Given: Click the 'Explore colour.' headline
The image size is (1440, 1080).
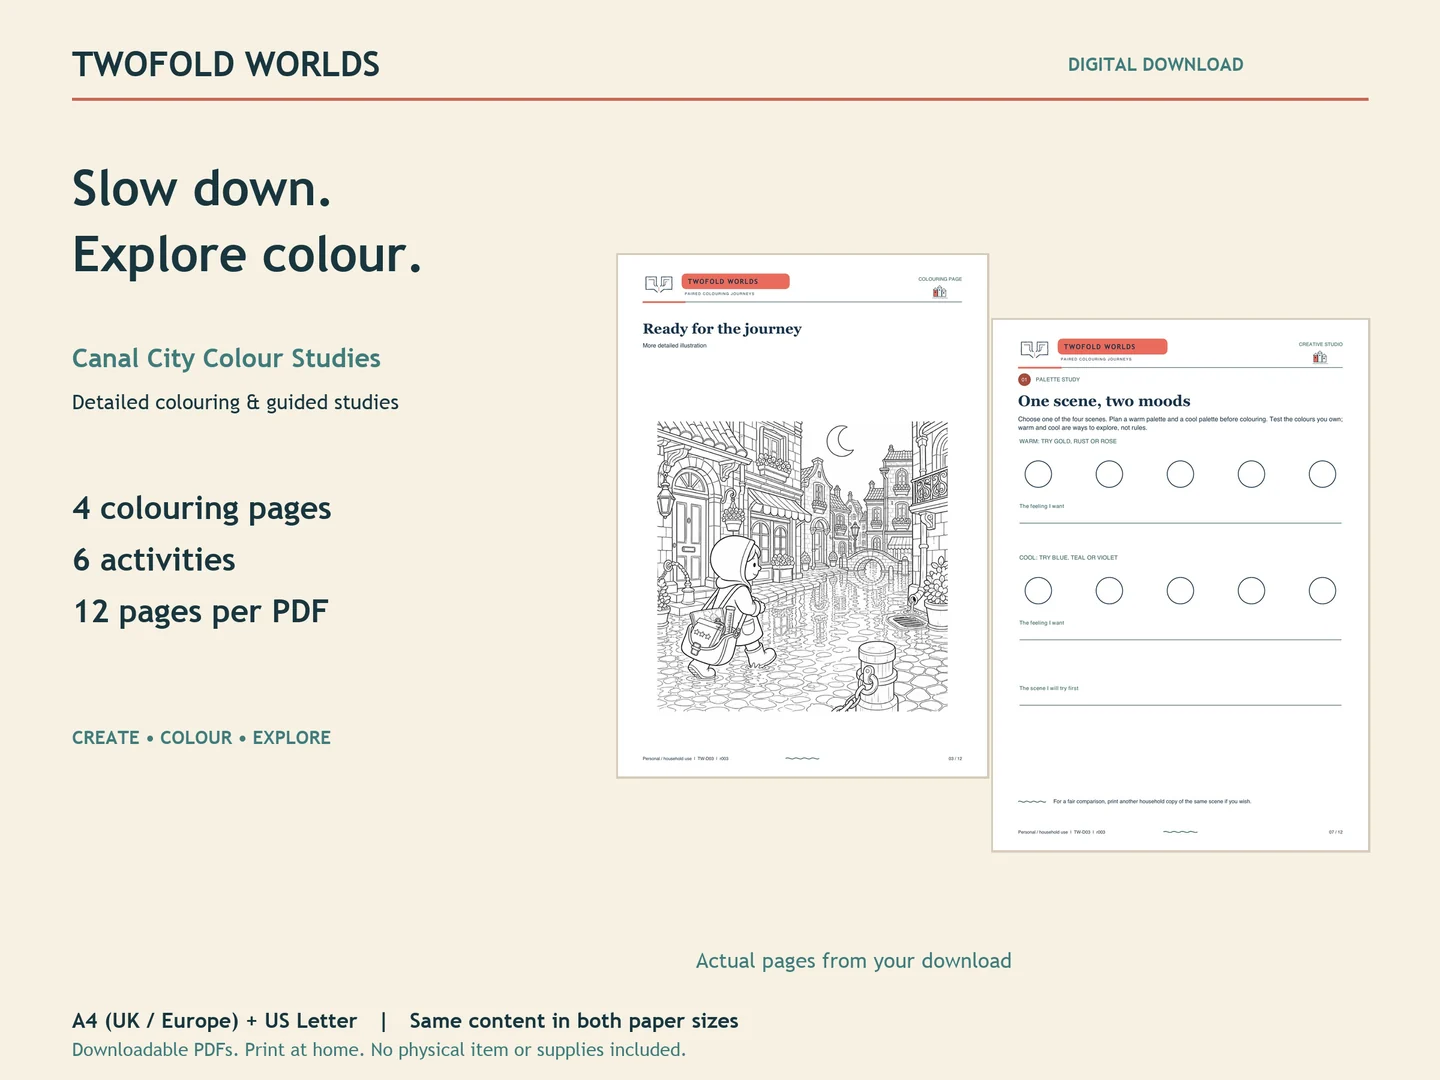Looking at the screenshot, I should click(247, 255).
